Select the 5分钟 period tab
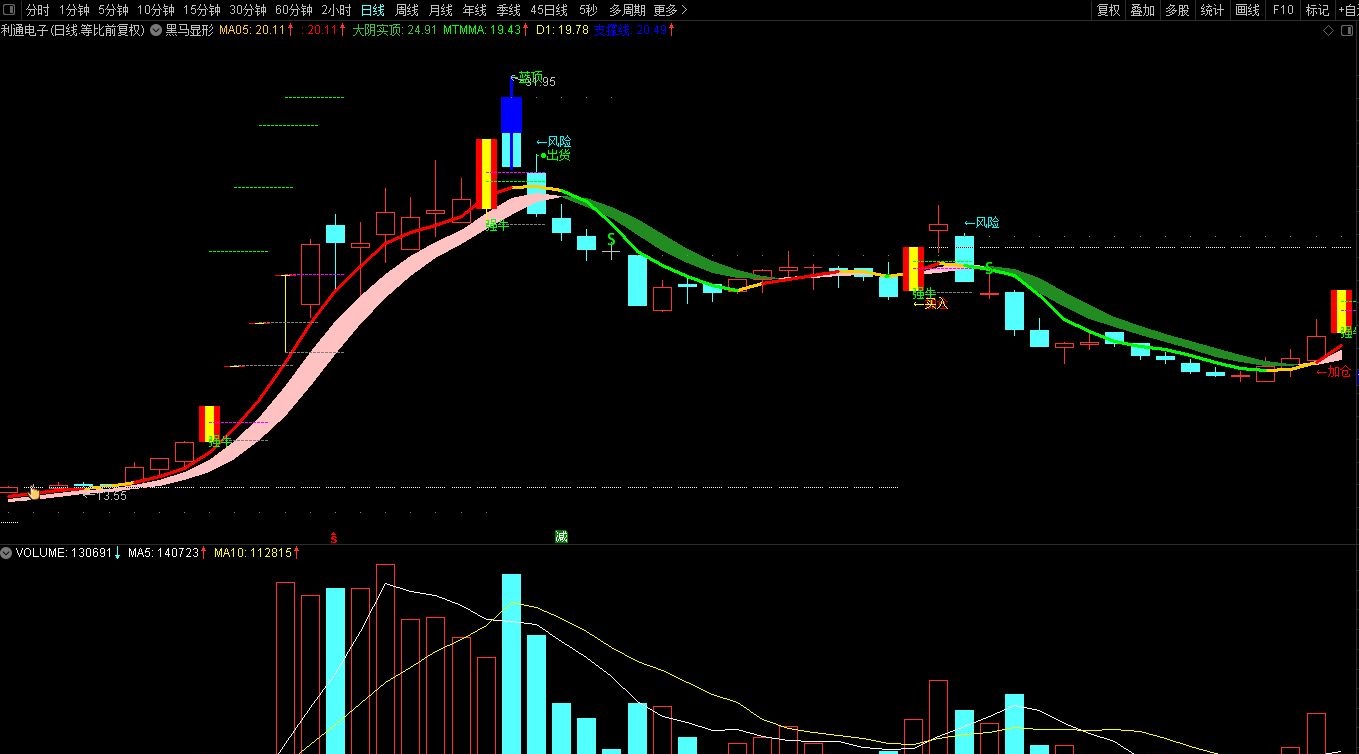Image resolution: width=1359 pixels, height=754 pixels. 113,10
